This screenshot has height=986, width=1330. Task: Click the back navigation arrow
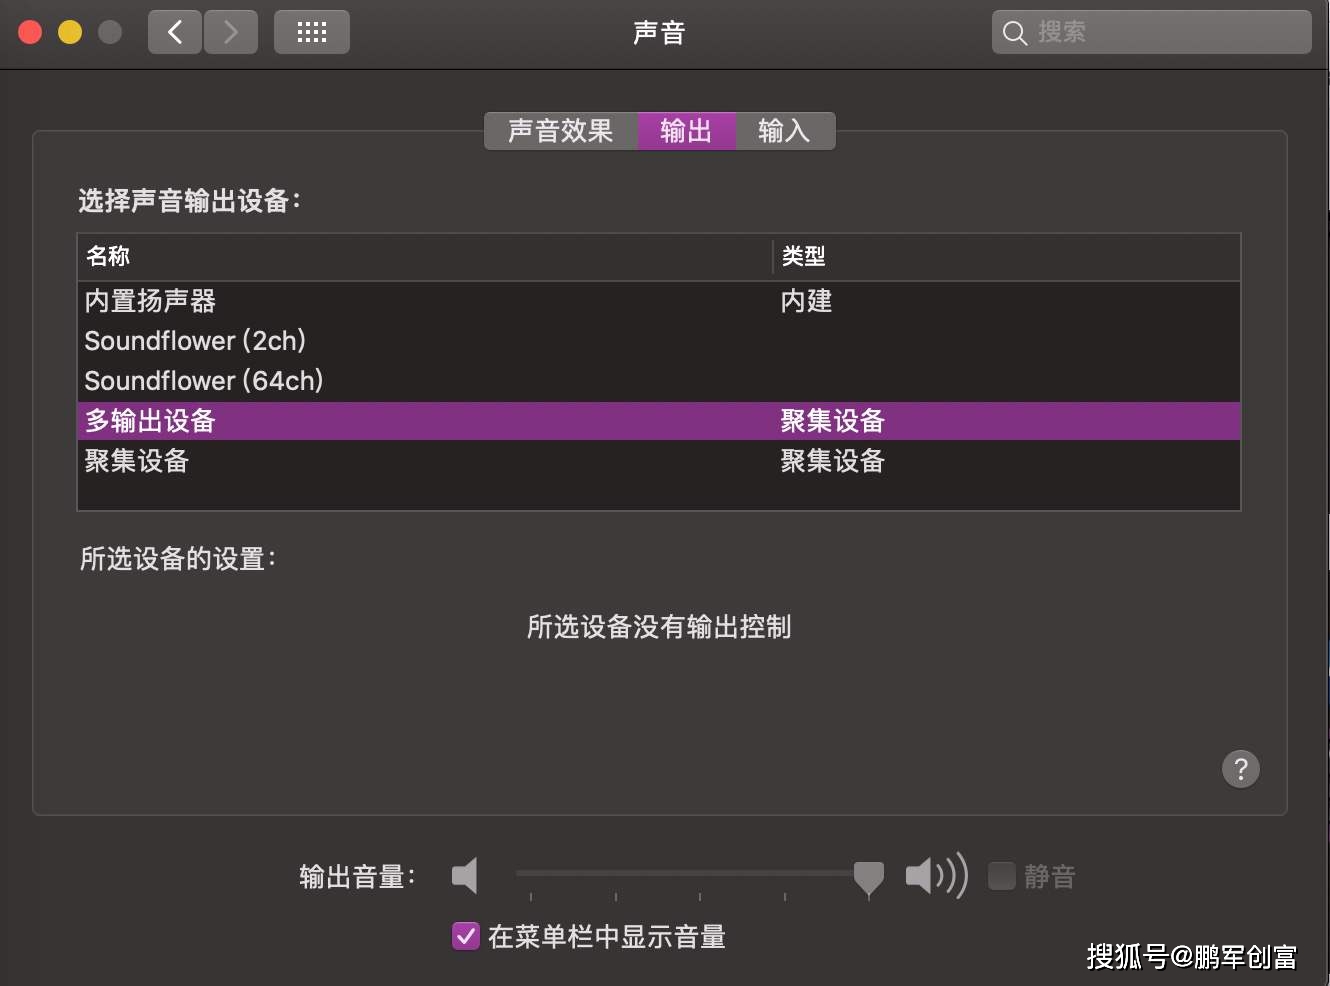click(174, 31)
